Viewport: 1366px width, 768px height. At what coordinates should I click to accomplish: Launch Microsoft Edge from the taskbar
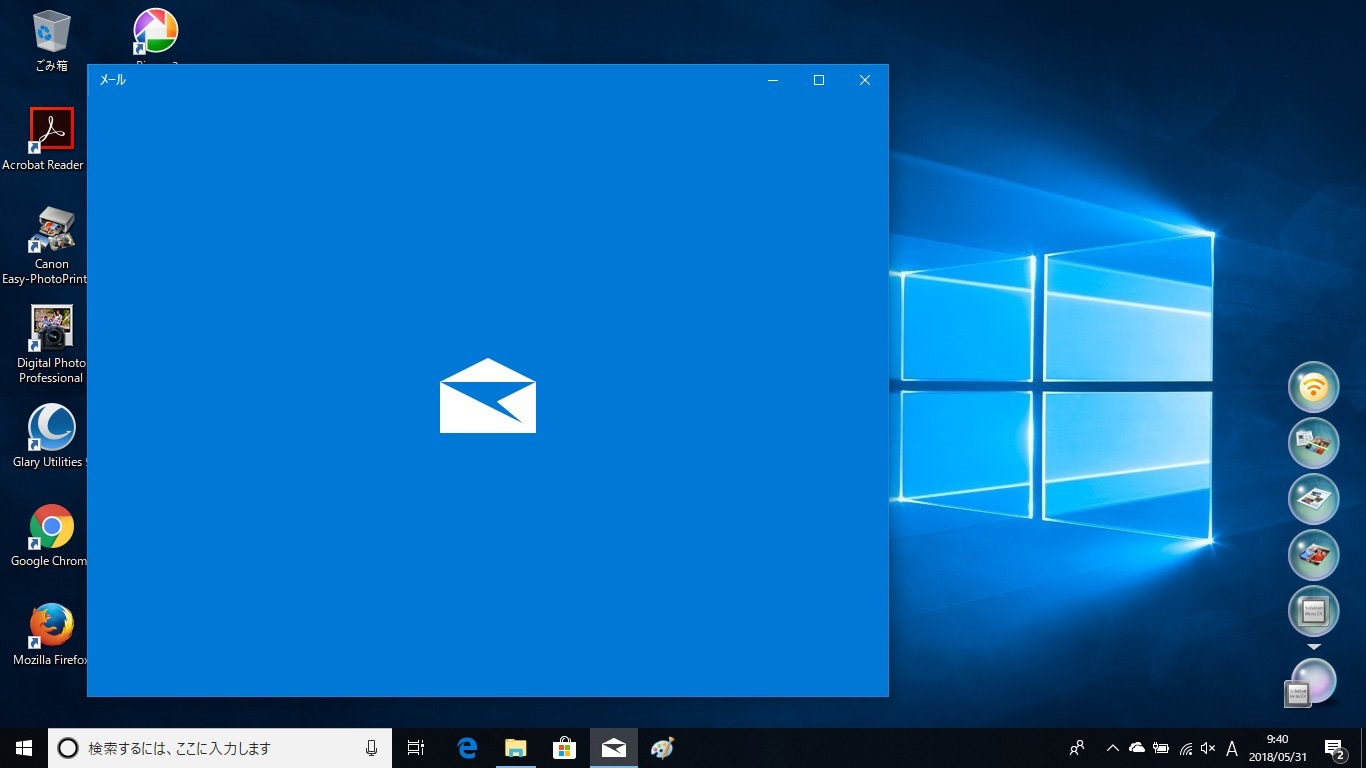click(x=467, y=748)
